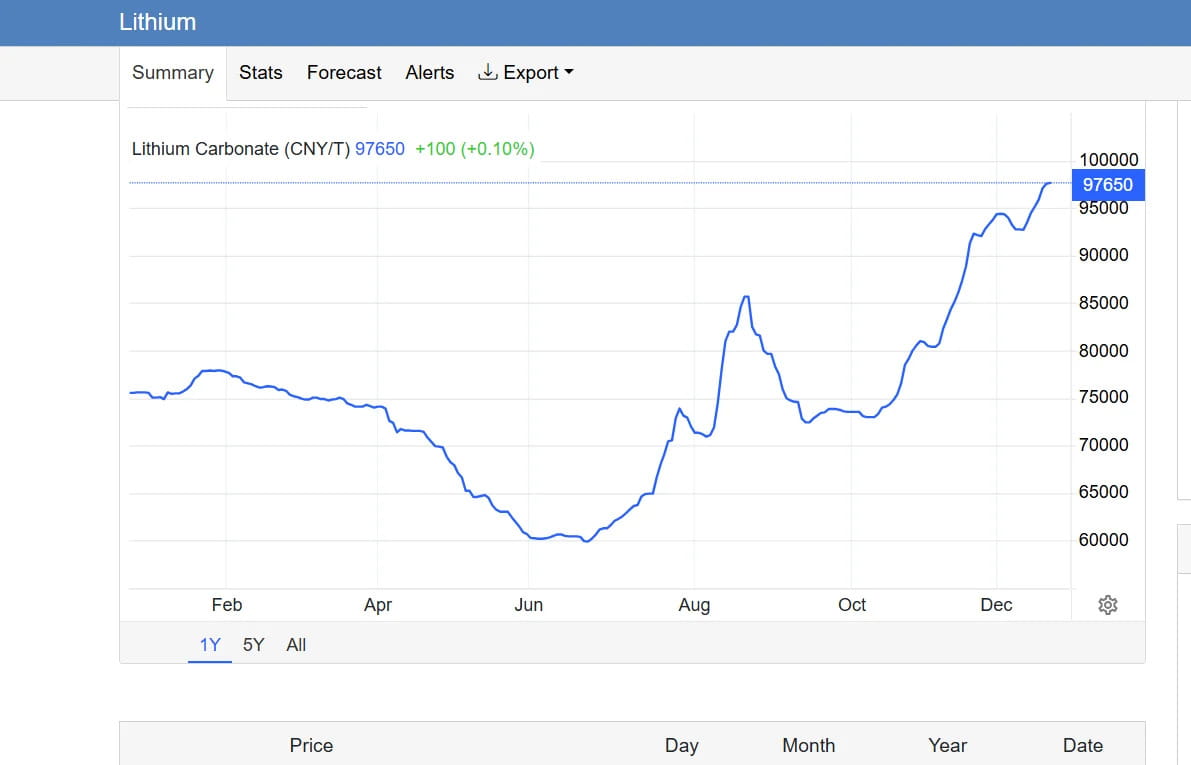The image size is (1191, 765).
Task: Click the Lithium page header title
Action: tap(157, 22)
